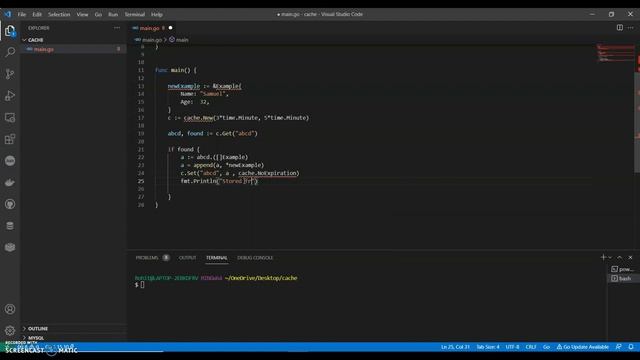Open the database view in activity bar
The image size is (640, 360).
point(10,226)
